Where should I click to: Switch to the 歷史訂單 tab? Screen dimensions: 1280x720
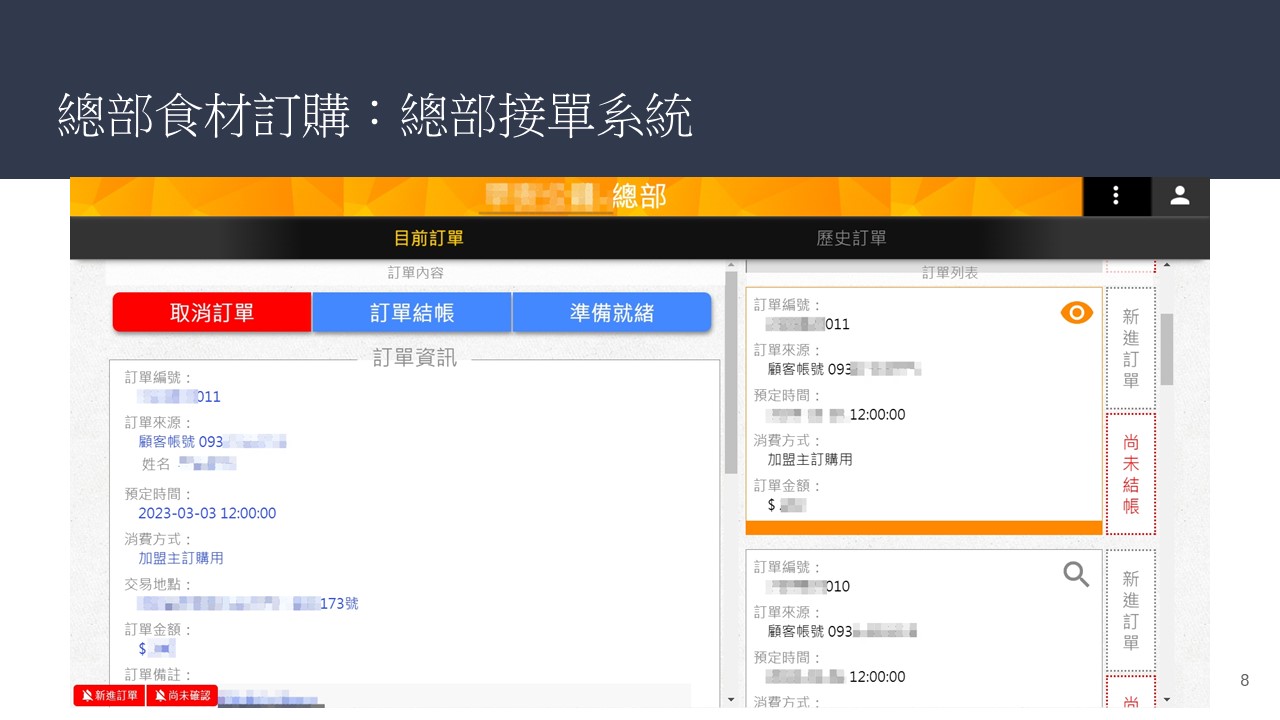(x=851, y=239)
